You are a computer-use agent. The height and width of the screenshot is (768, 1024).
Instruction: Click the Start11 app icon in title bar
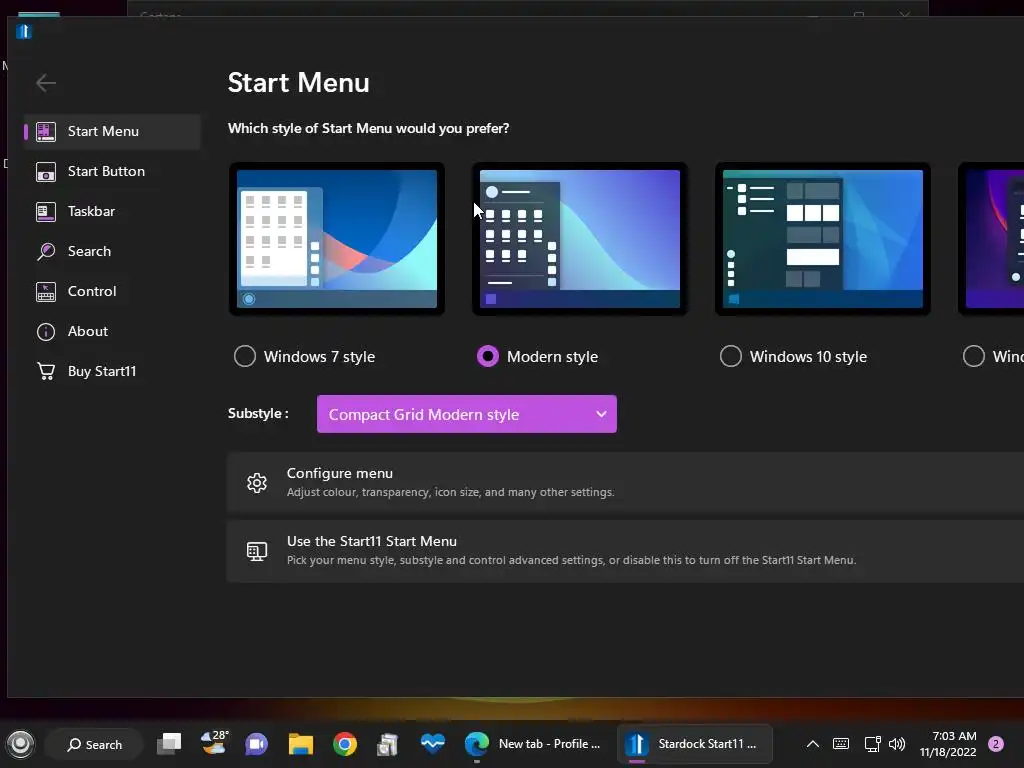tap(24, 32)
